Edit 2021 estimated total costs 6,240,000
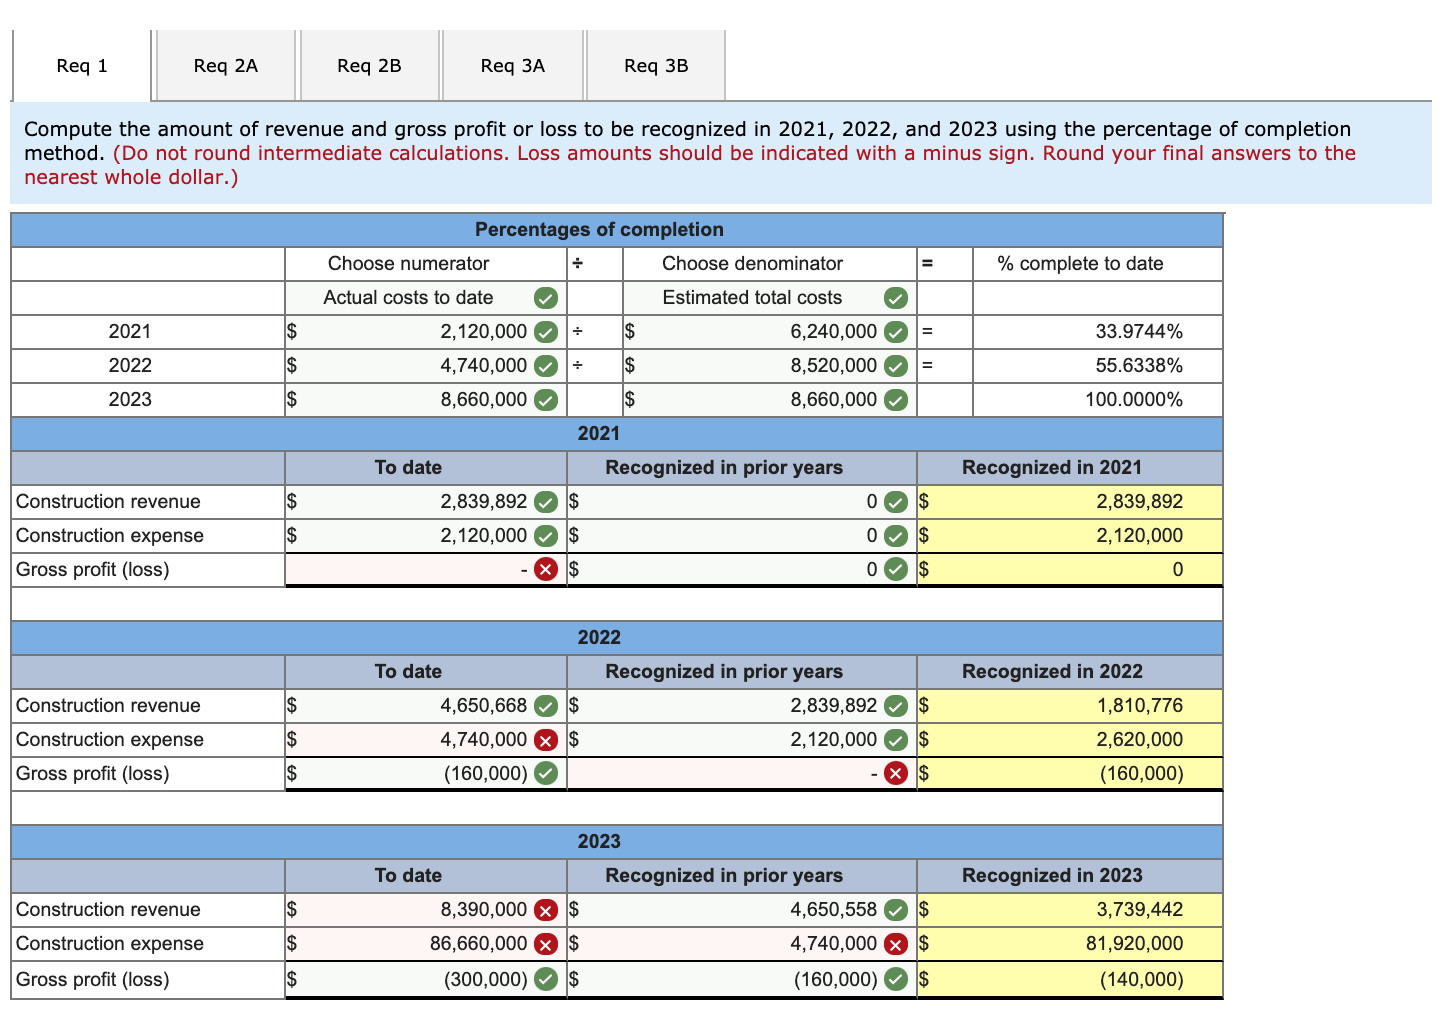 coord(770,332)
